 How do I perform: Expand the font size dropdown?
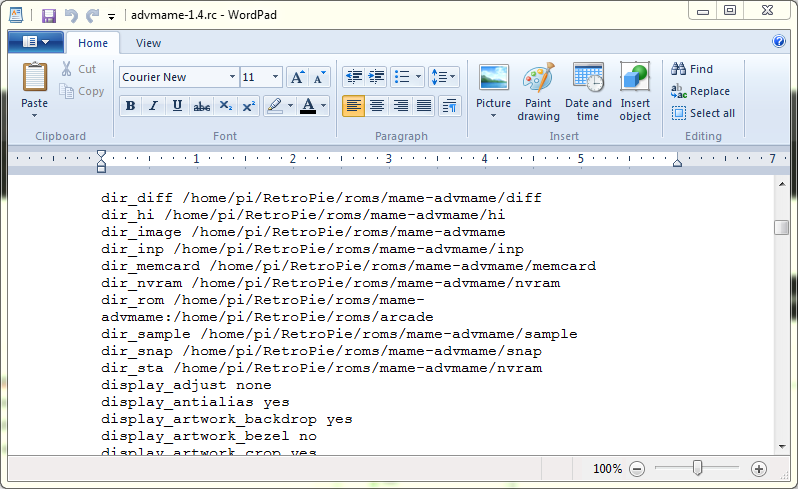tap(276, 77)
